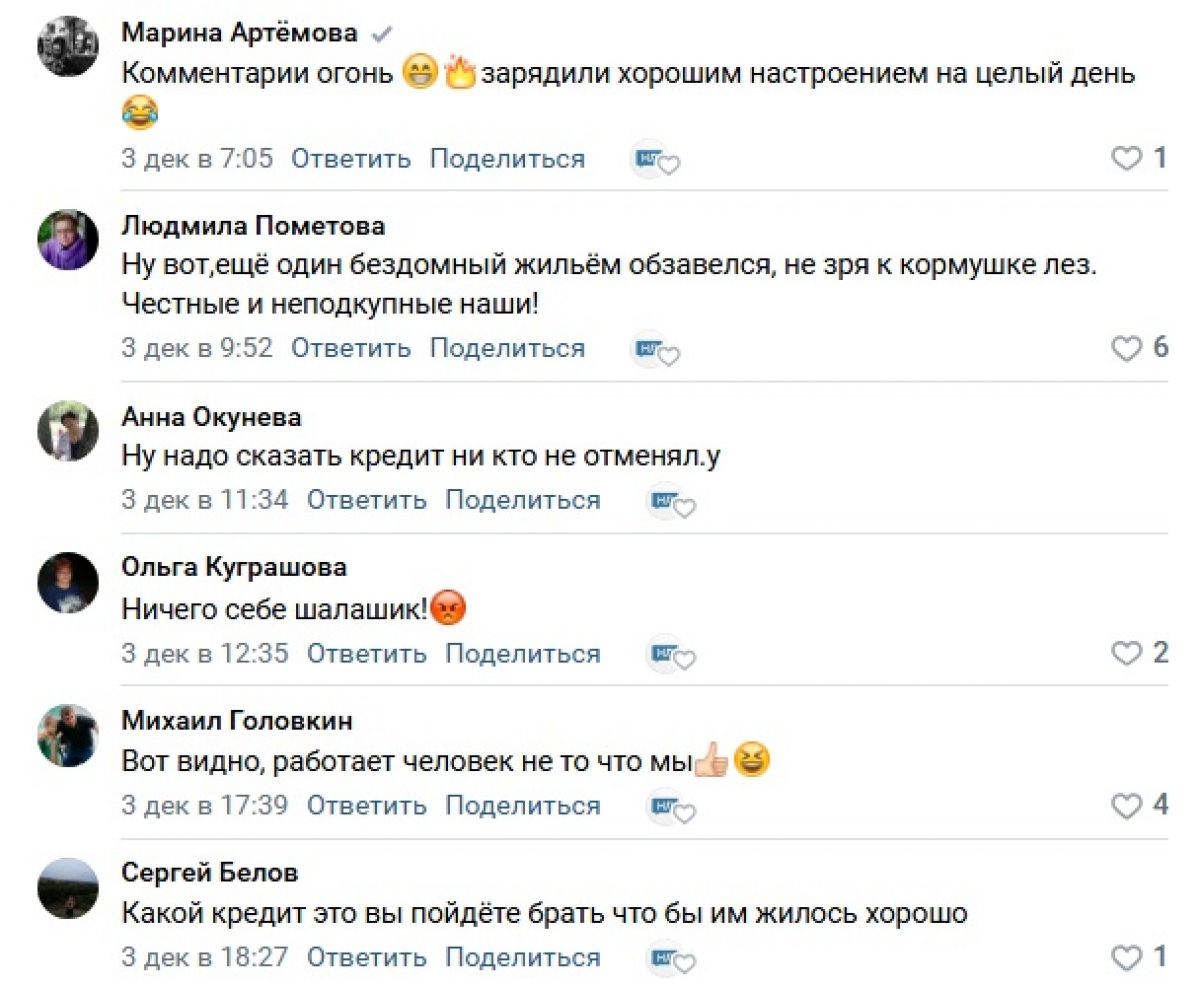The image size is (1200, 986).
Task: Share Людмила Пометова's comment
Action: point(507,348)
